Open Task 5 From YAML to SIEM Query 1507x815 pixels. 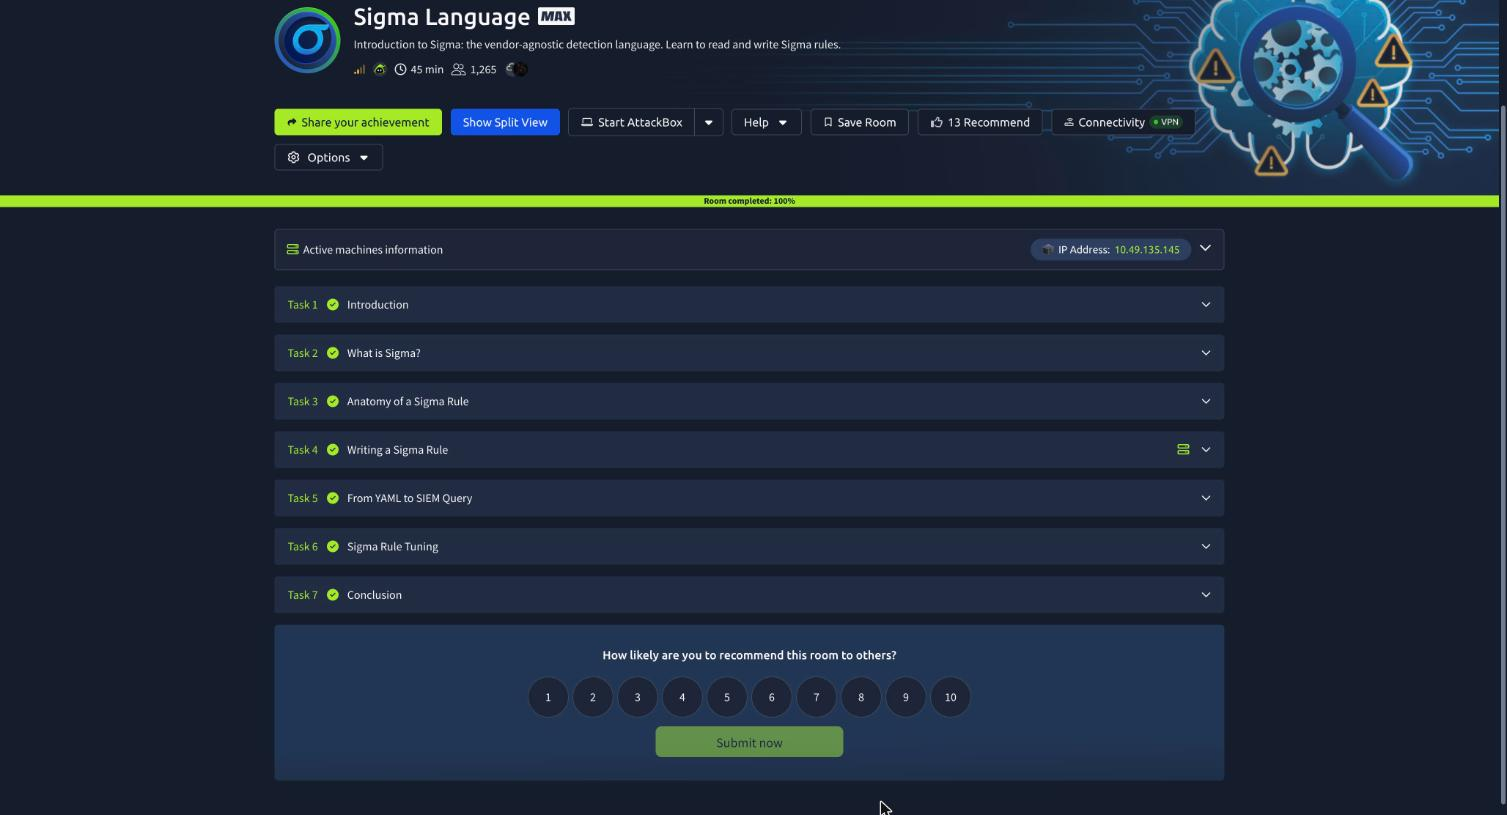(x=749, y=498)
